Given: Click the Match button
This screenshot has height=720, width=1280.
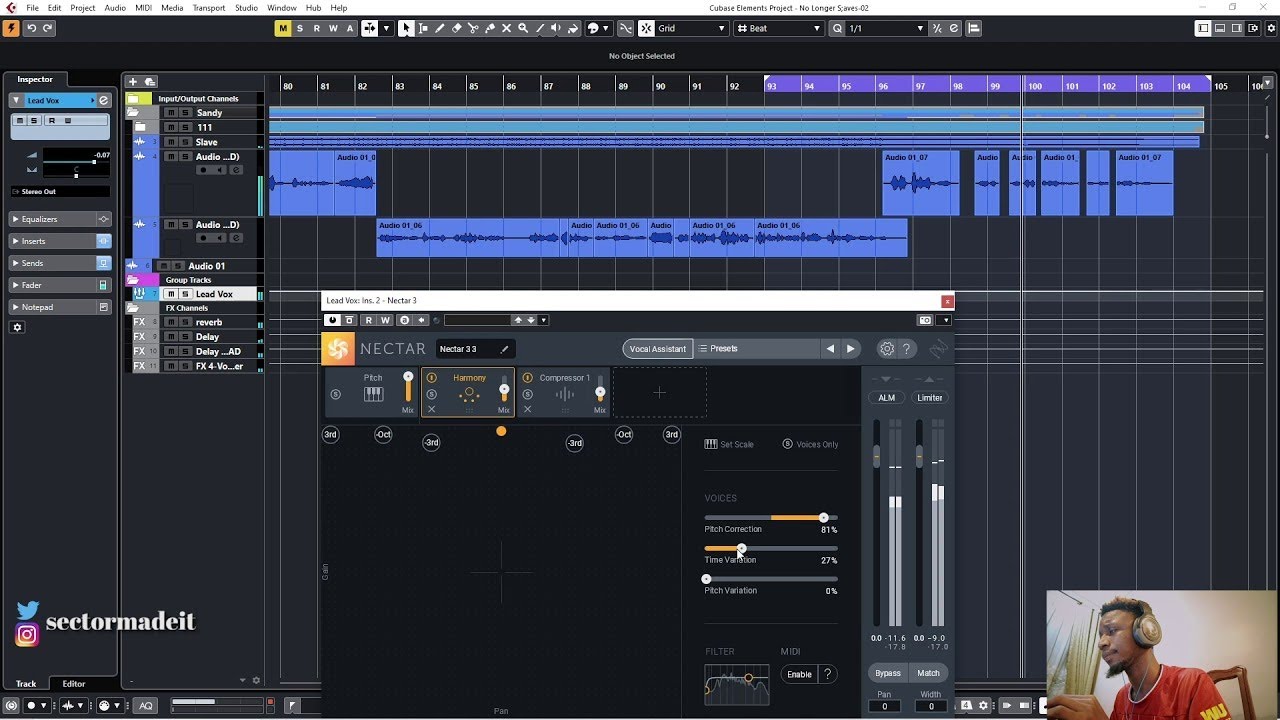Looking at the screenshot, I should pyautogui.click(x=929, y=673).
